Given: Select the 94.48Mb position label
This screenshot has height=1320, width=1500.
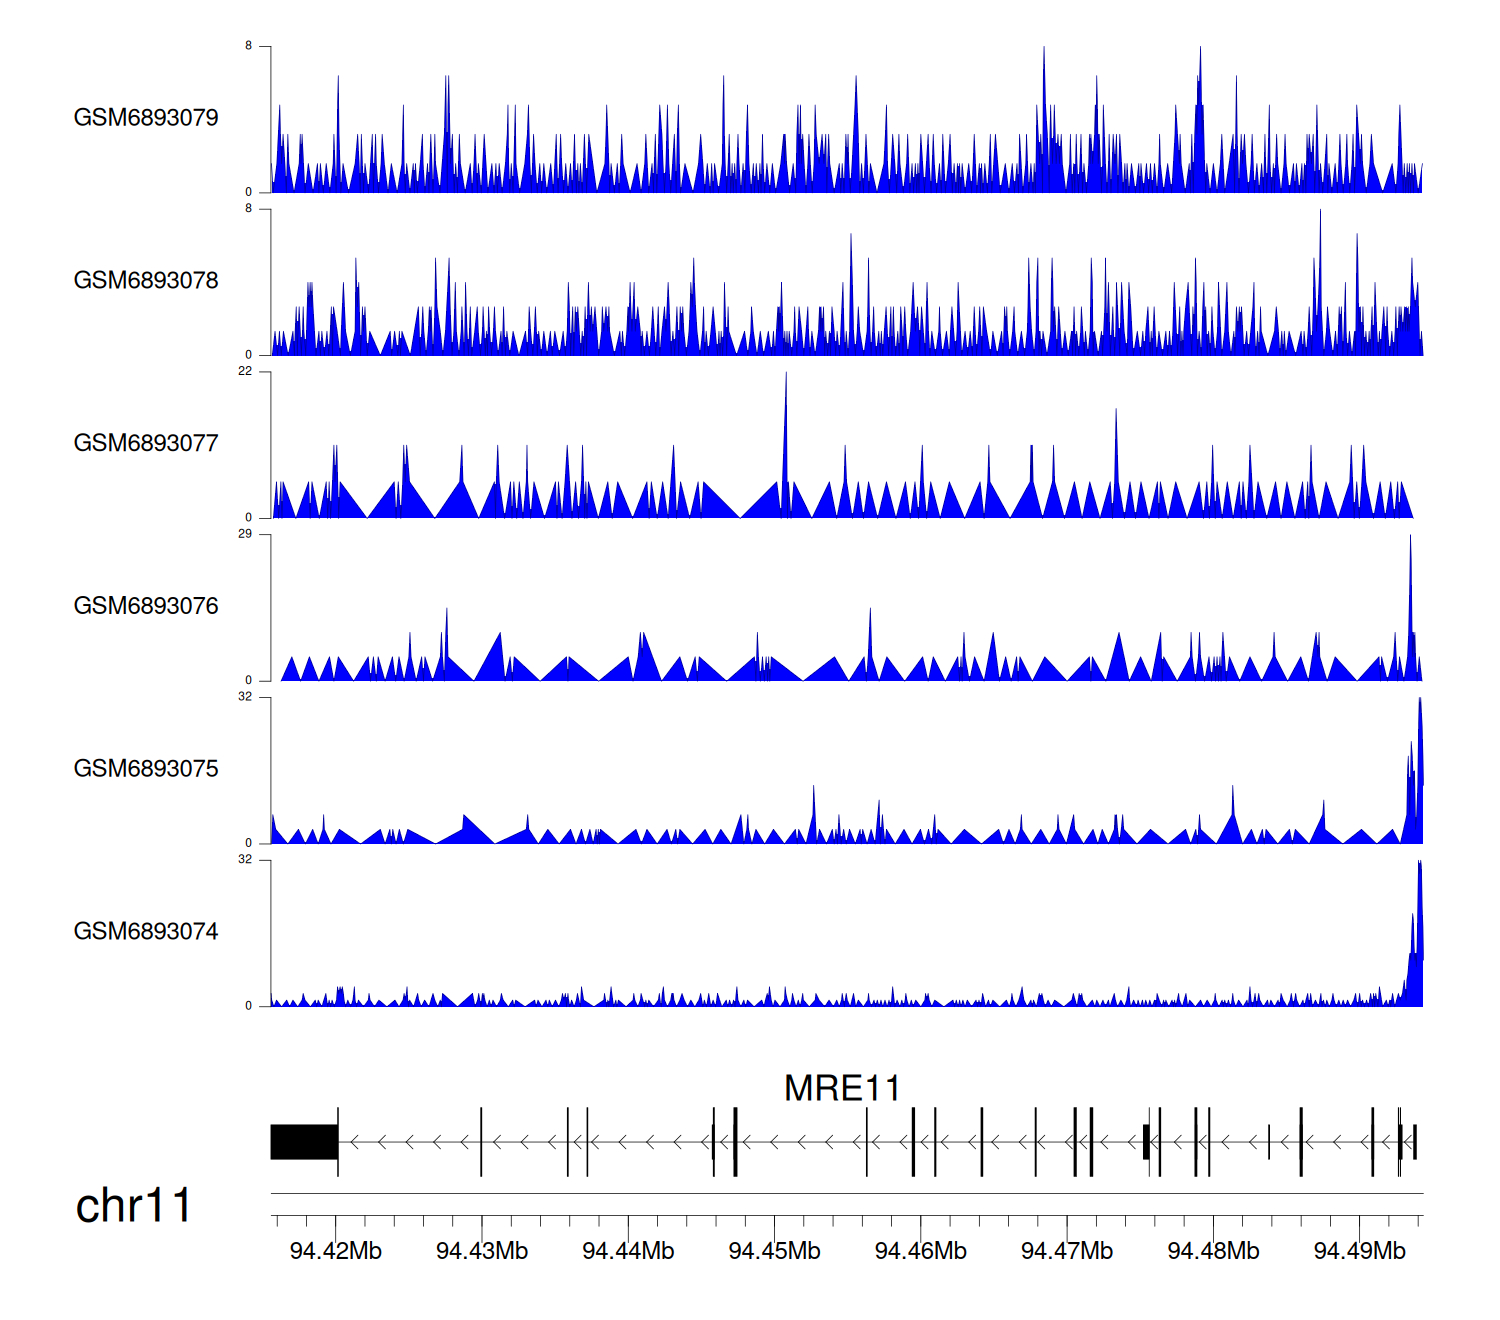Looking at the screenshot, I should (x=1213, y=1251).
